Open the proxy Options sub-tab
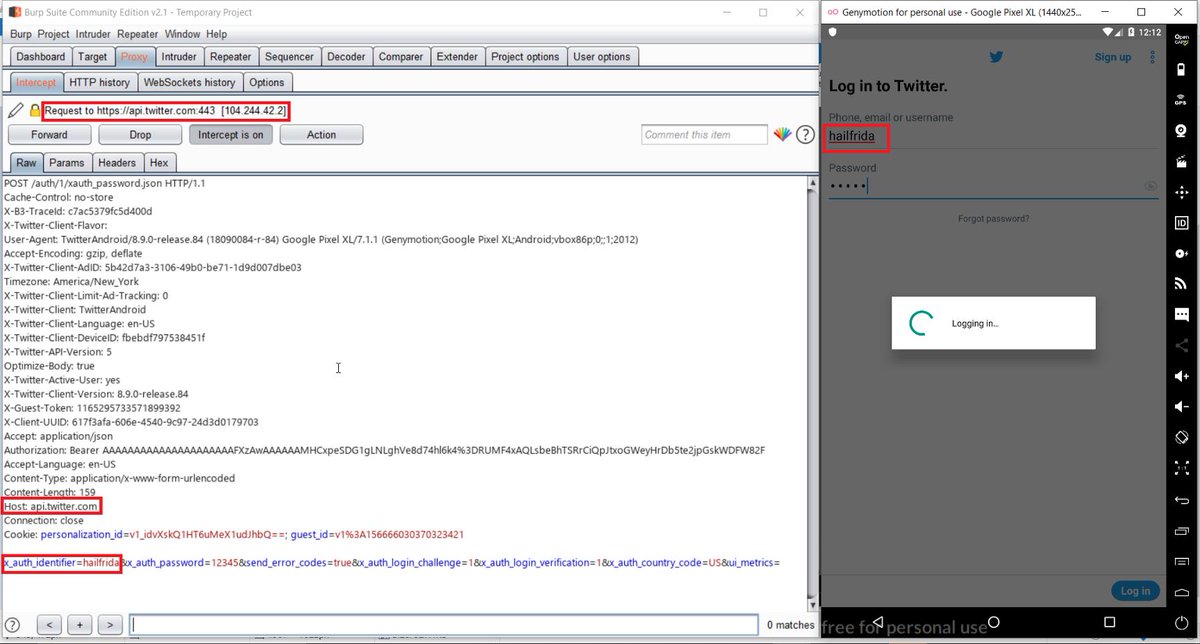Image resolution: width=1200 pixels, height=644 pixels. [267, 82]
